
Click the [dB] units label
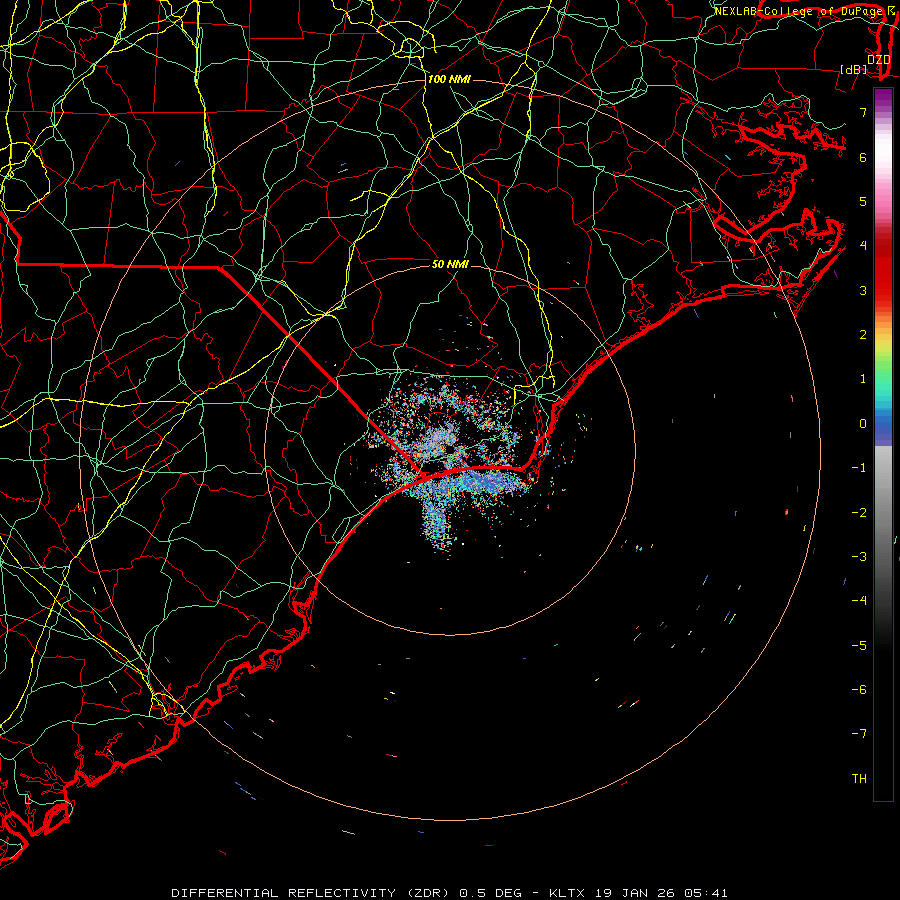(x=854, y=69)
